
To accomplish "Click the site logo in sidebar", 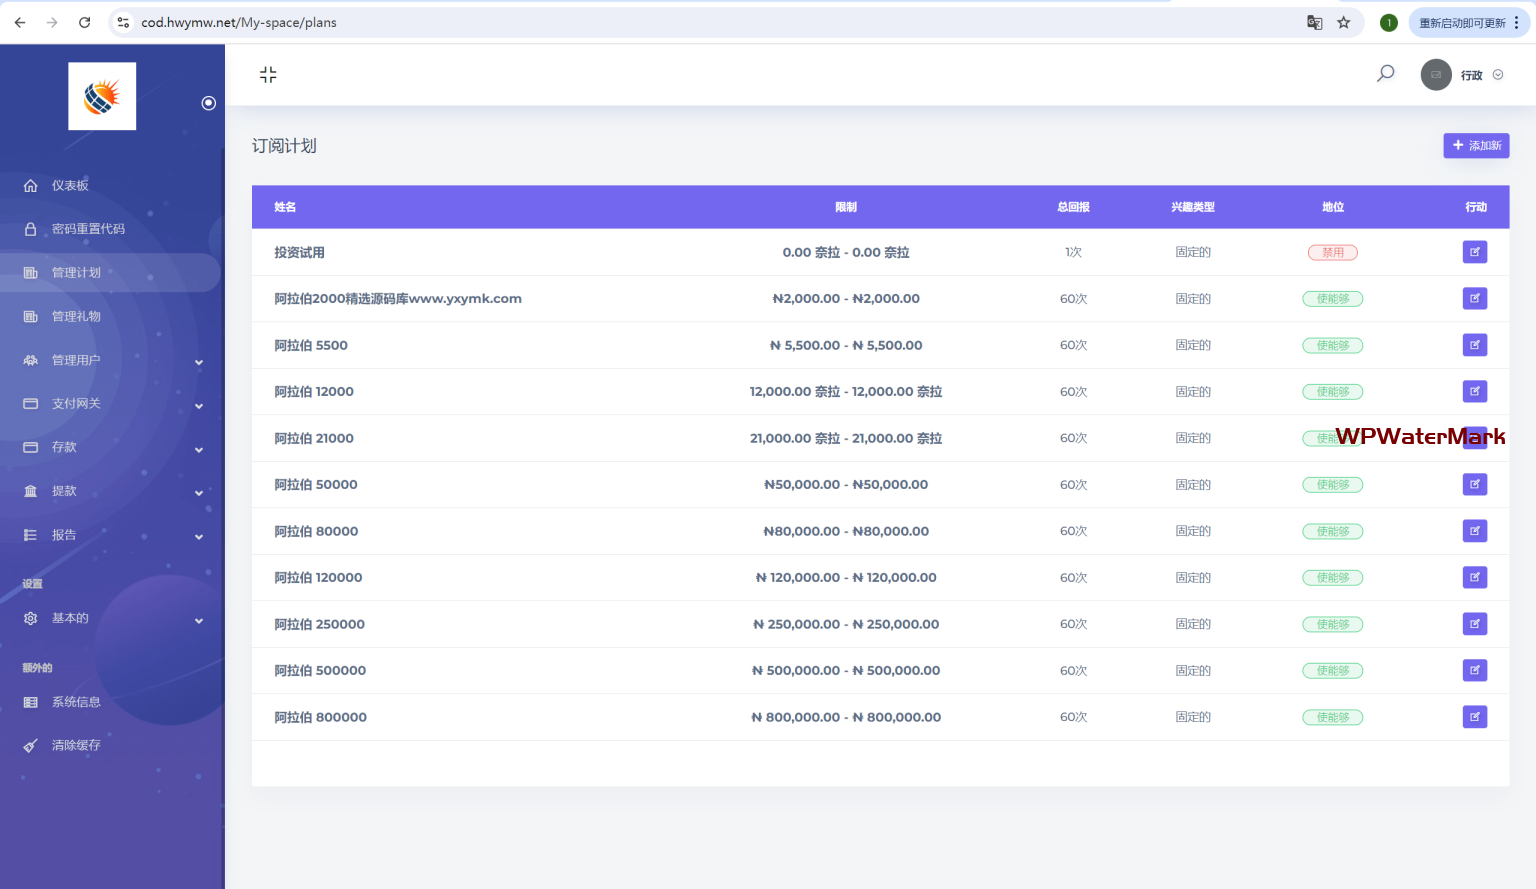I will [x=102, y=97].
